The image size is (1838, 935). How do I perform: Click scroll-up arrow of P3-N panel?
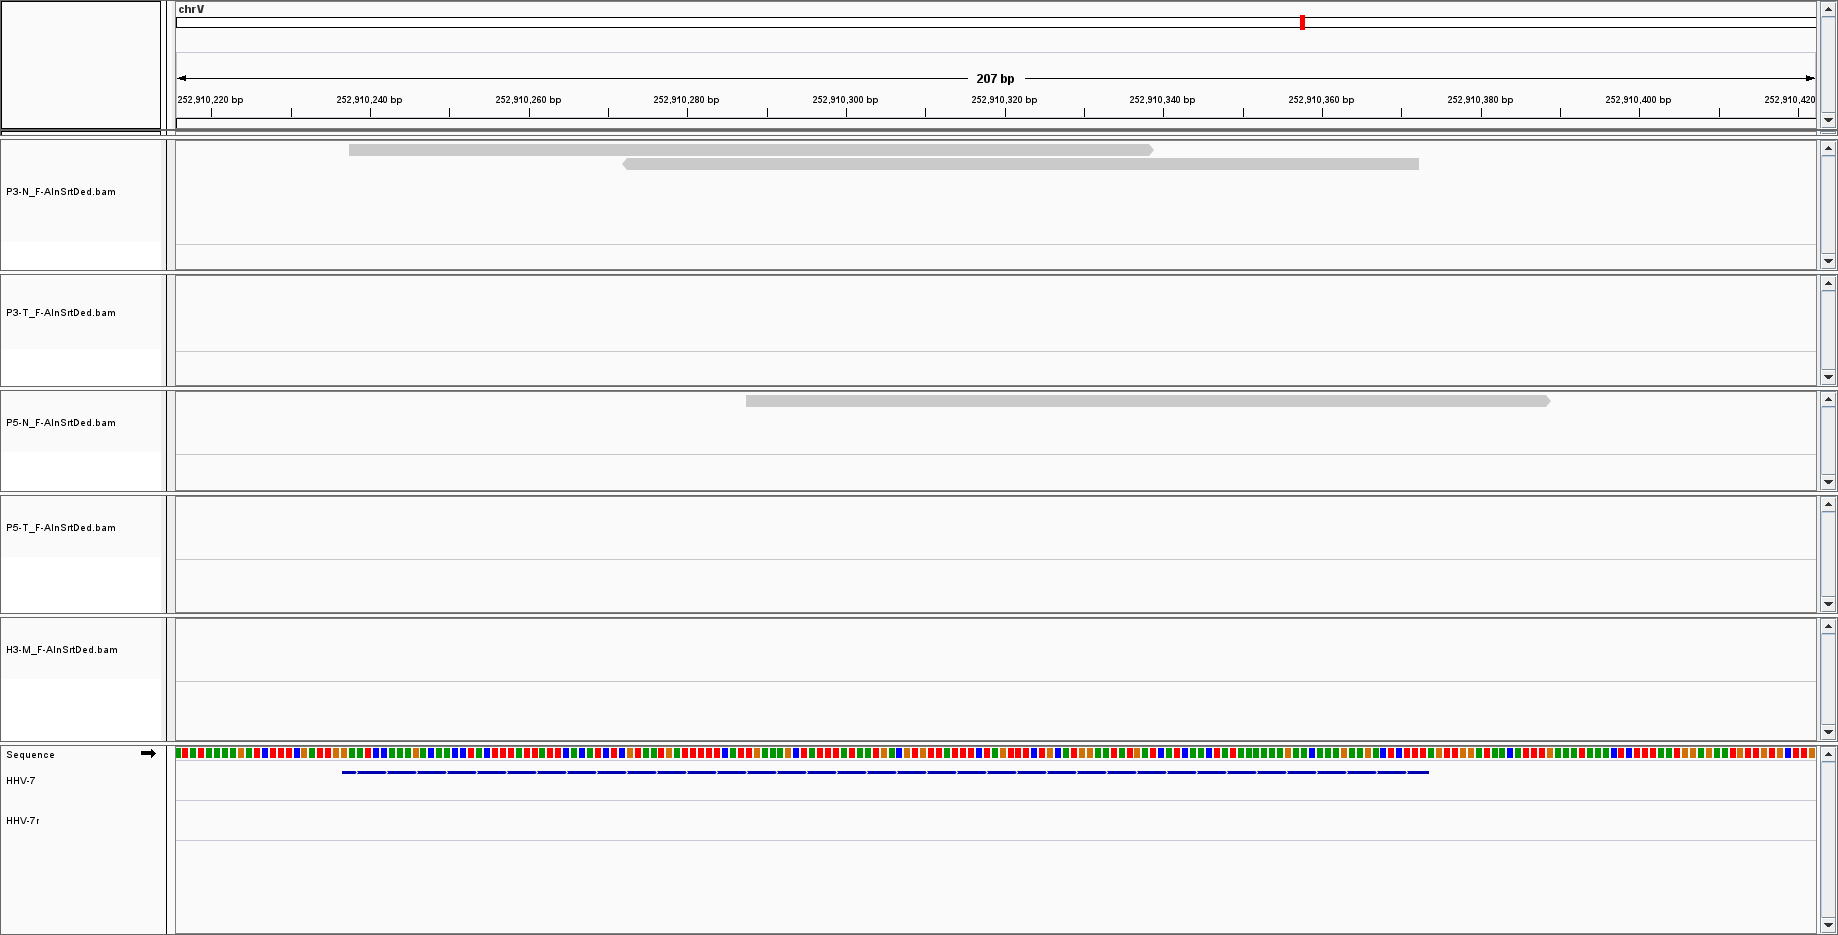1828,149
